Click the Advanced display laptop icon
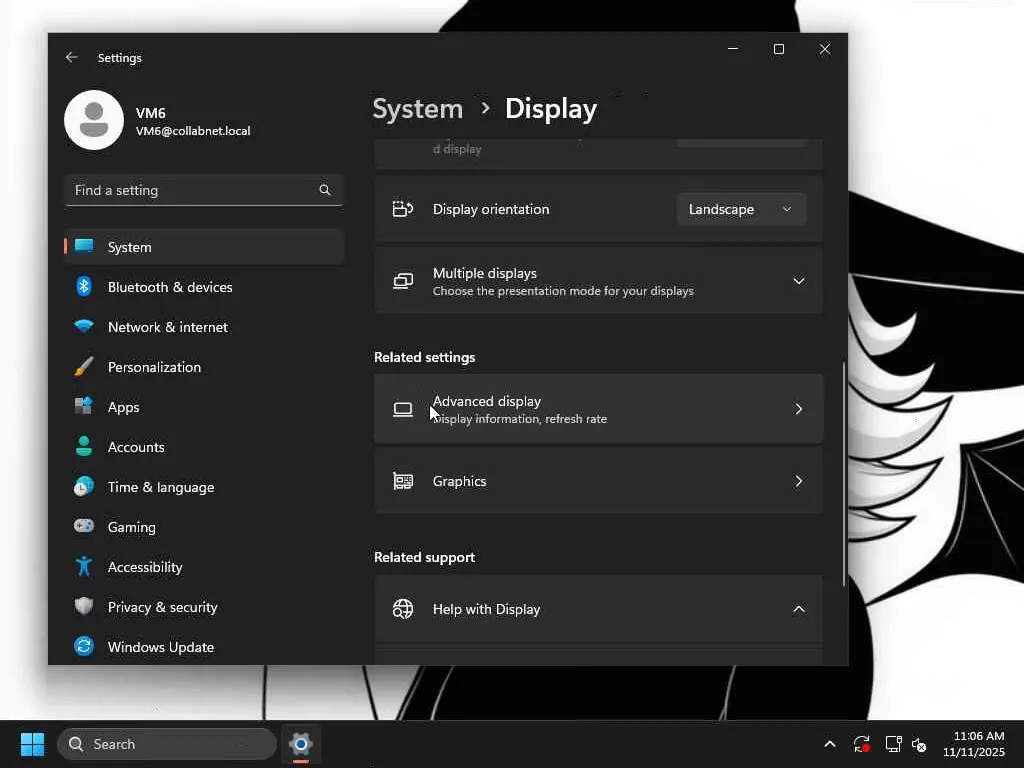Screen dimensions: 1024x768 [x=403, y=409]
